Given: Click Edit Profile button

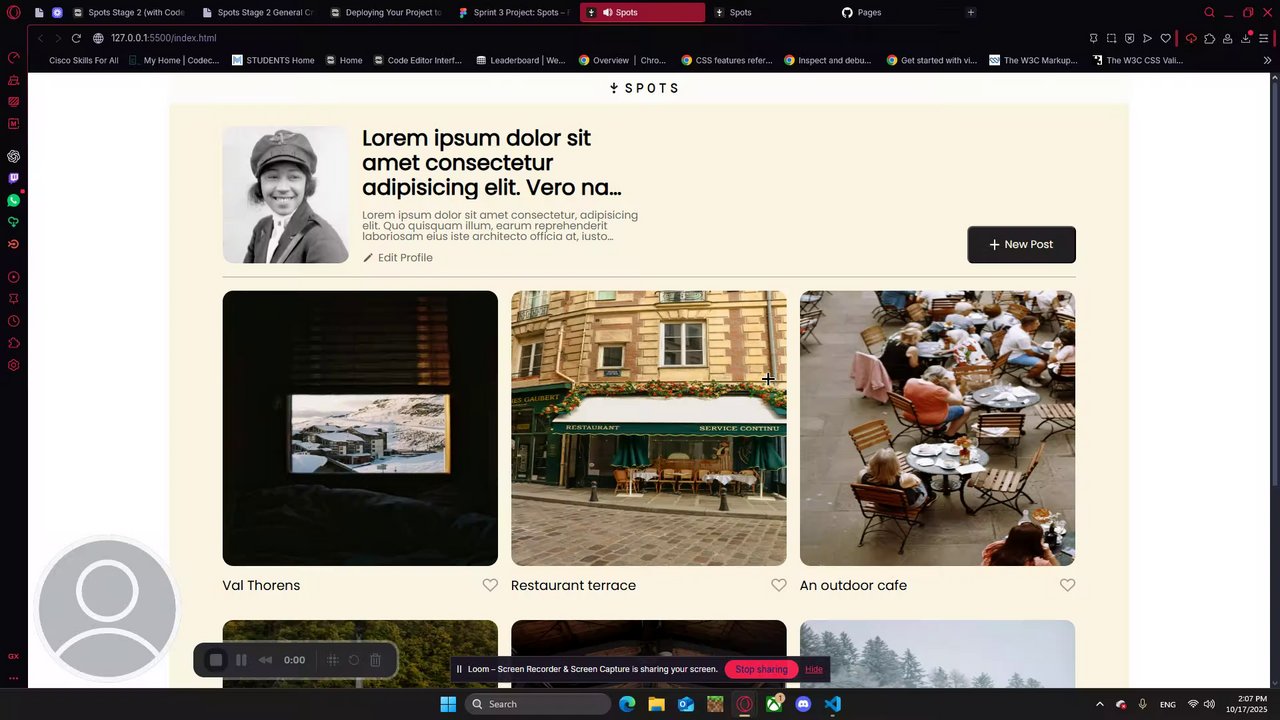Looking at the screenshot, I should [x=397, y=257].
